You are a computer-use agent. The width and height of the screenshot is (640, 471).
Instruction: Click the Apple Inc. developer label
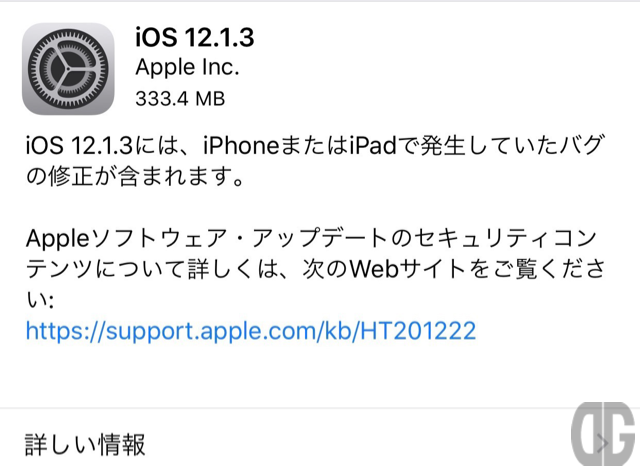click(187, 67)
